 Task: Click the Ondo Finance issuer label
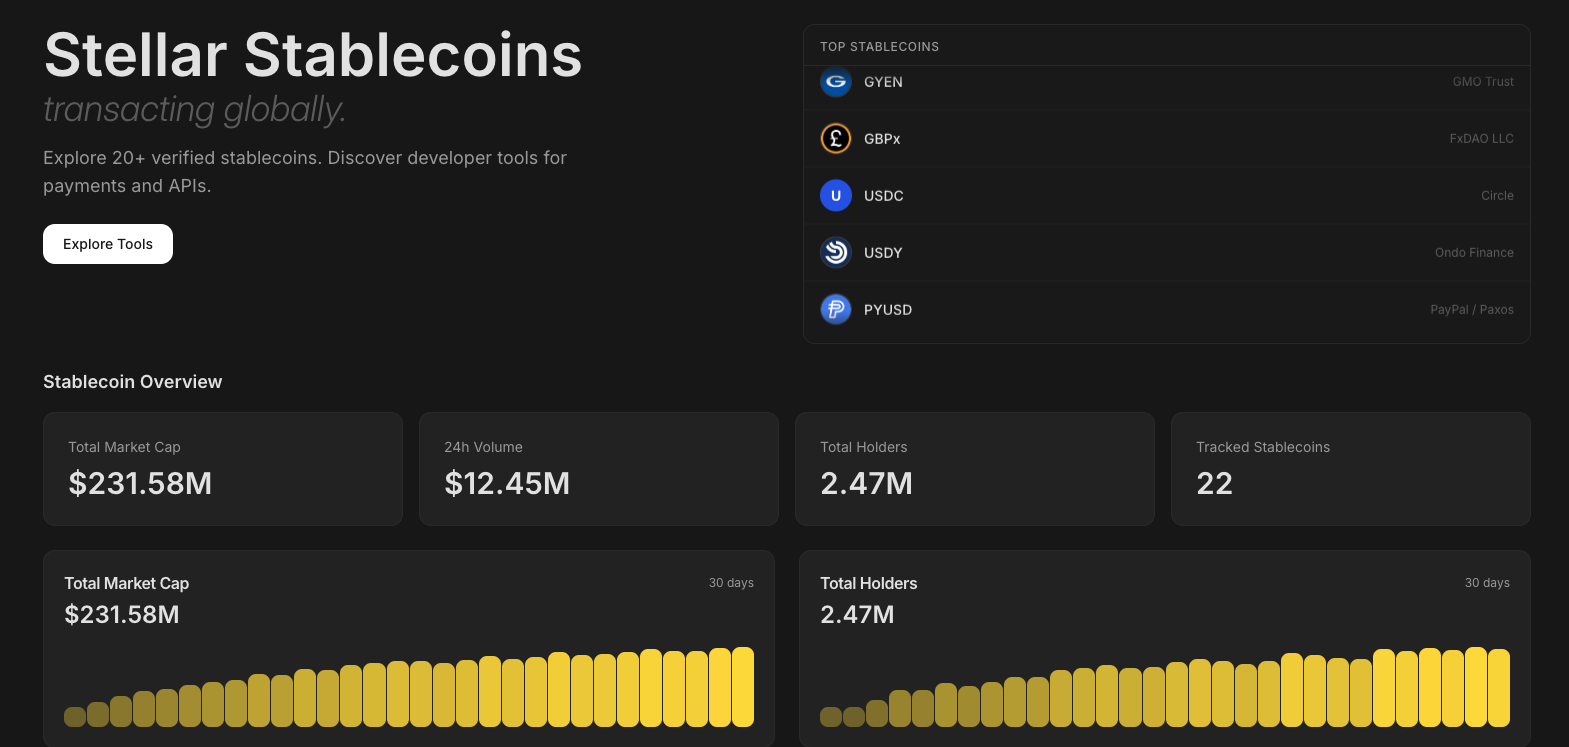click(x=1473, y=253)
